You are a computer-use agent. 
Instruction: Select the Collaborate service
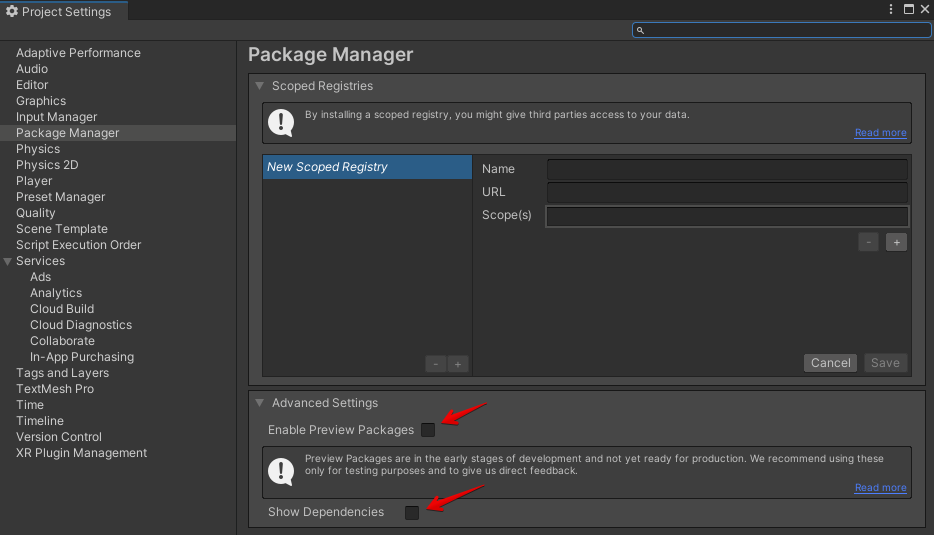[62, 341]
